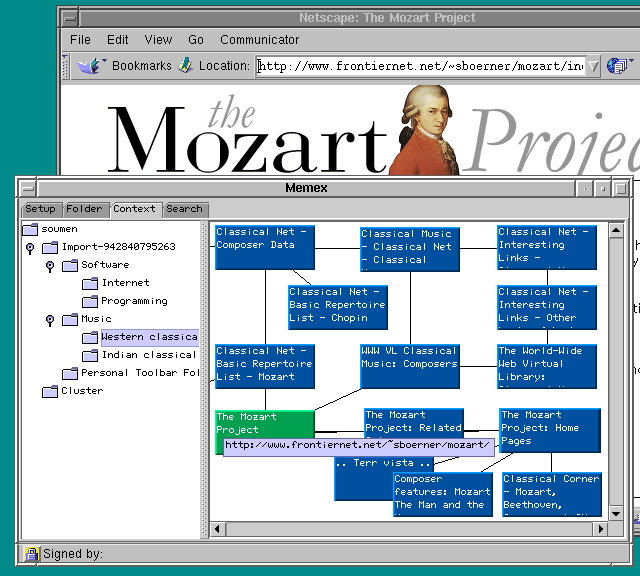This screenshot has width=640, height=576.
Task: Select the Context tab
Action: (x=135, y=209)
